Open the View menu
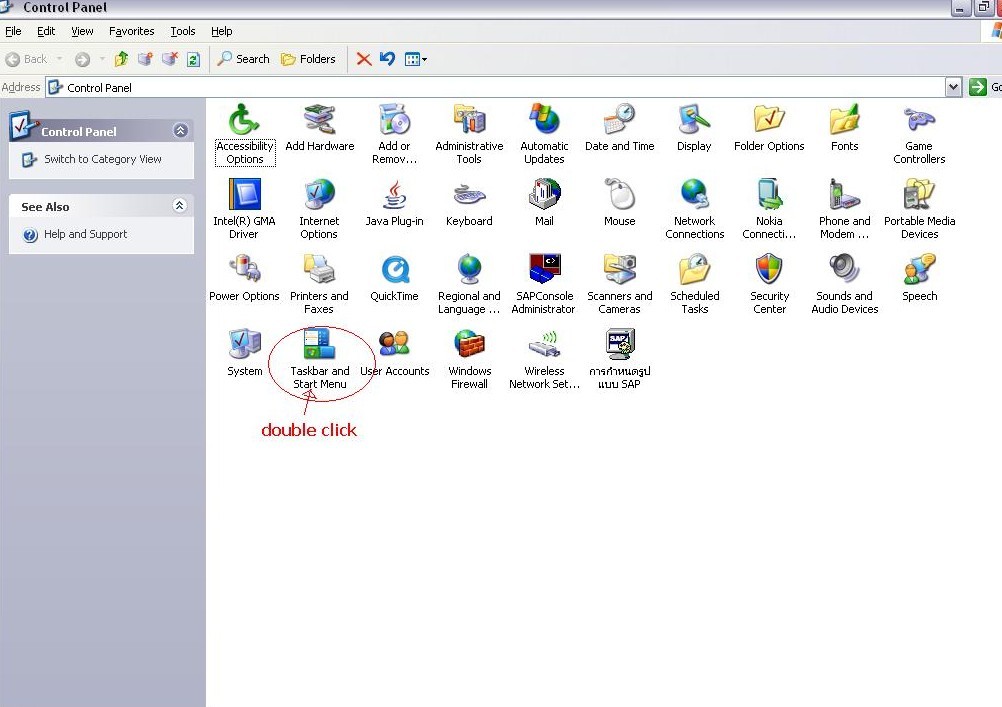 [82, 31]
